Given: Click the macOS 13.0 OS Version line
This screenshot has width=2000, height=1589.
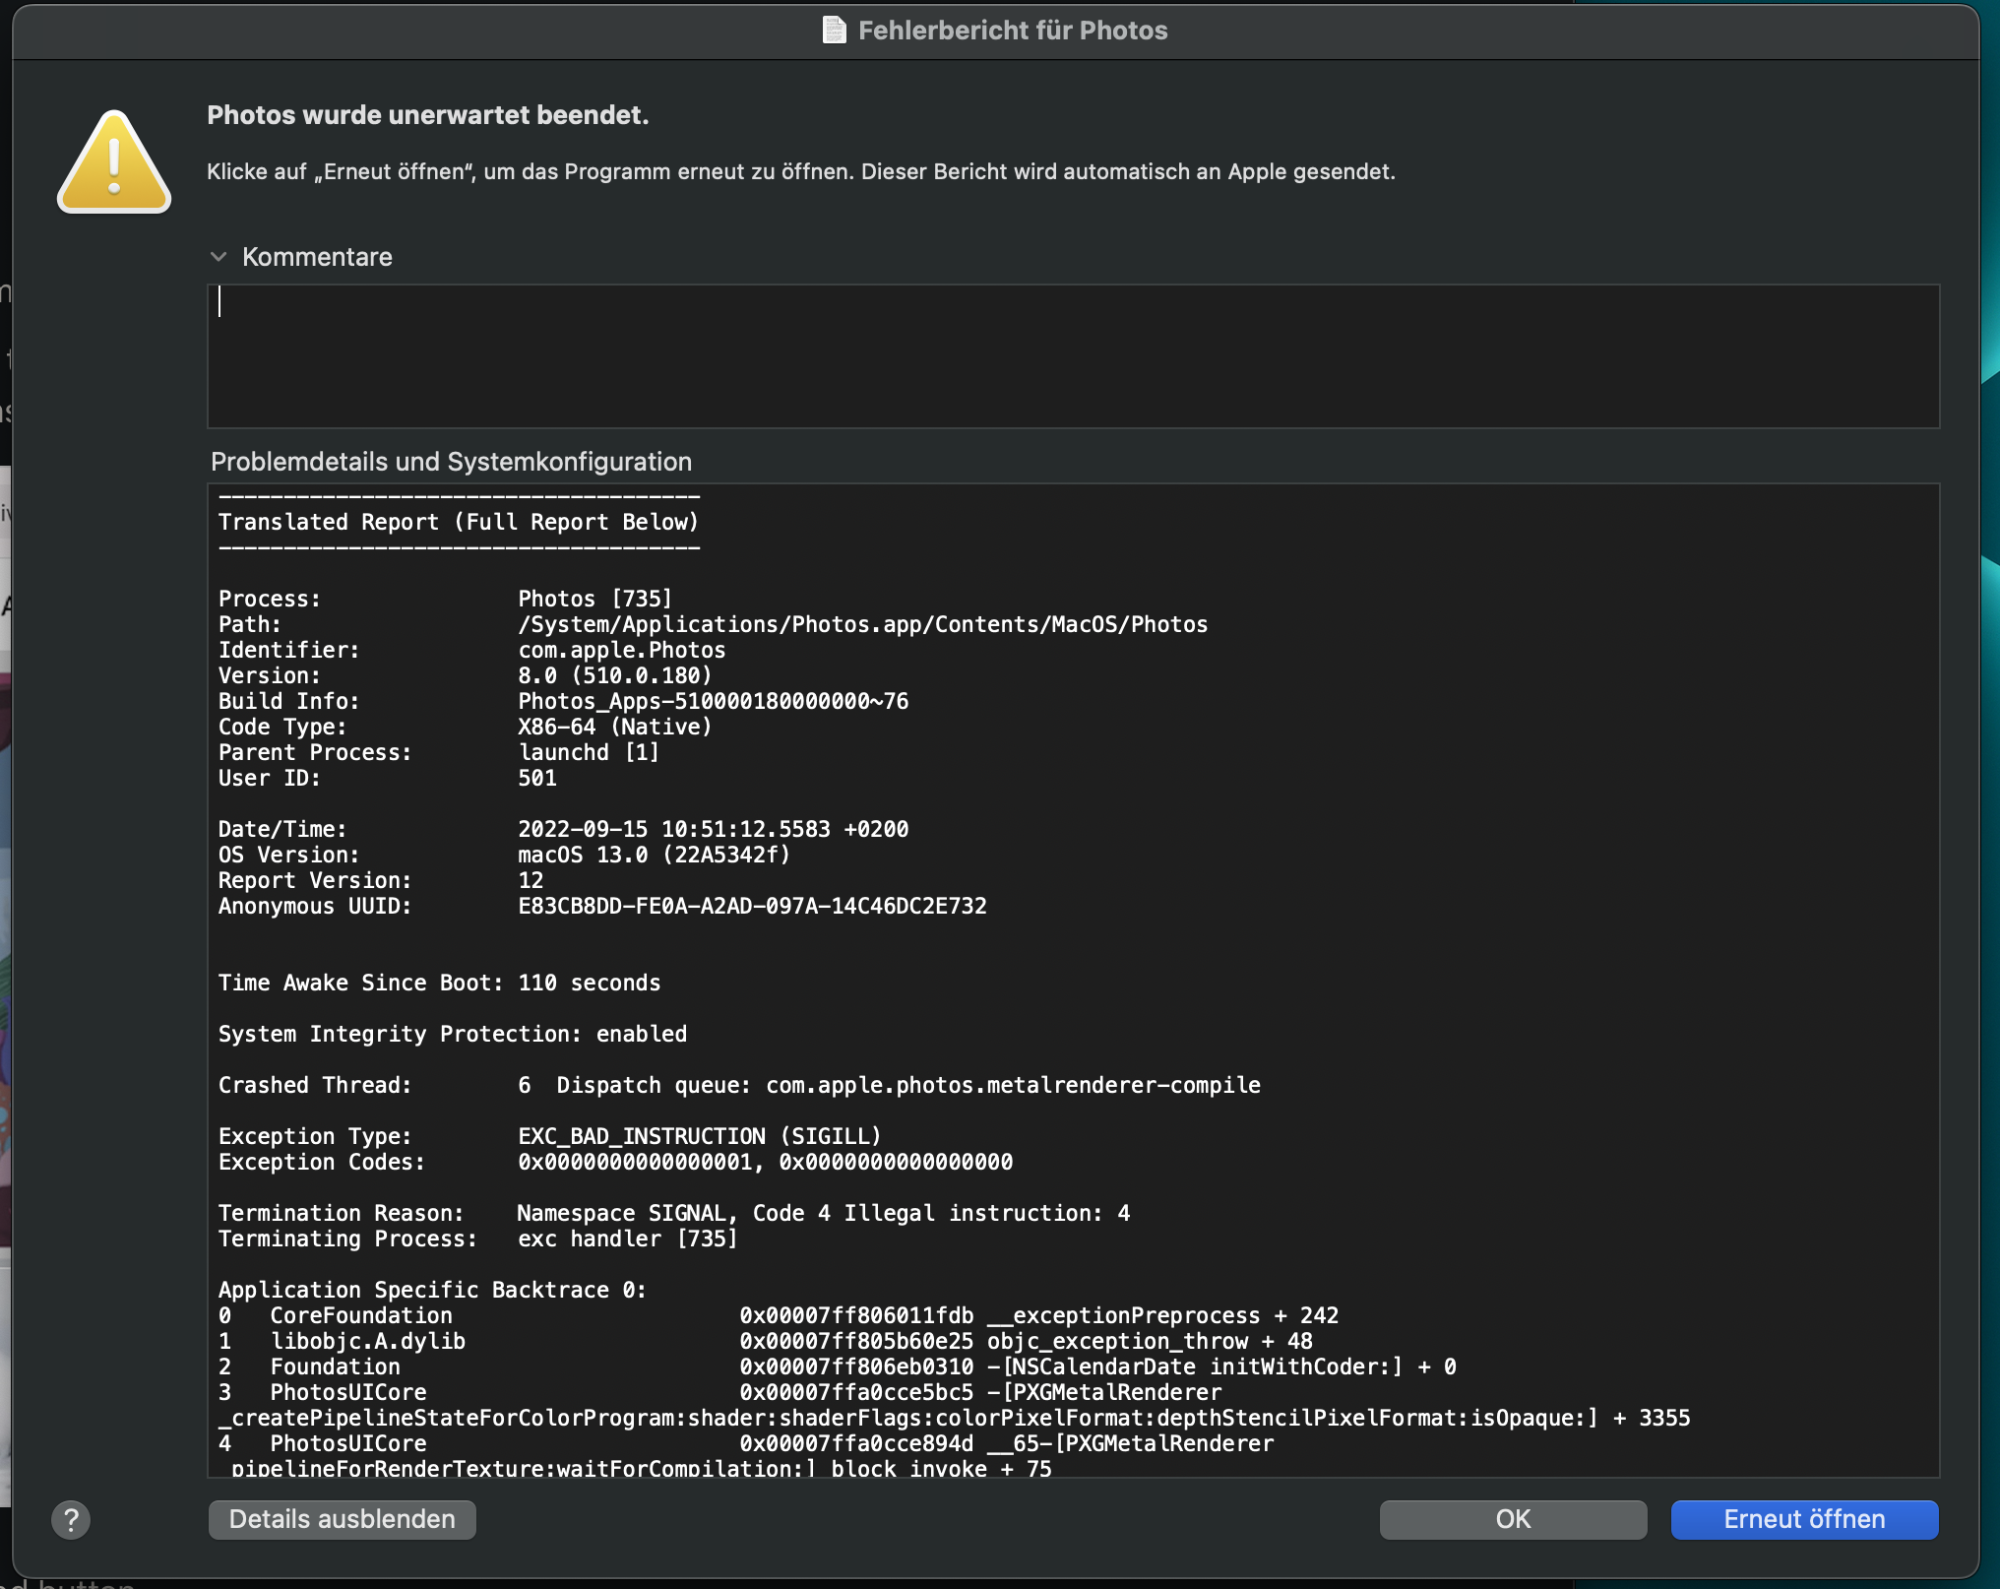Looking at the screenshot, I should click(653, 855).
